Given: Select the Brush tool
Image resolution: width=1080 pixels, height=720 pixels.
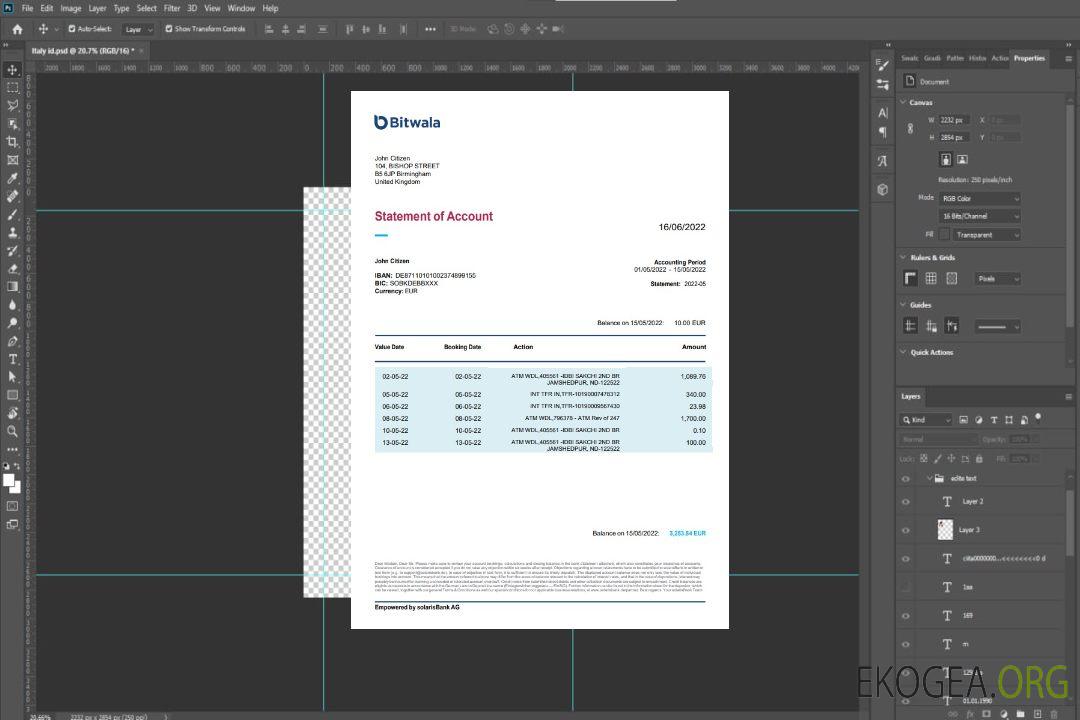Looking at the screenshot, I should tap(12, 214).
